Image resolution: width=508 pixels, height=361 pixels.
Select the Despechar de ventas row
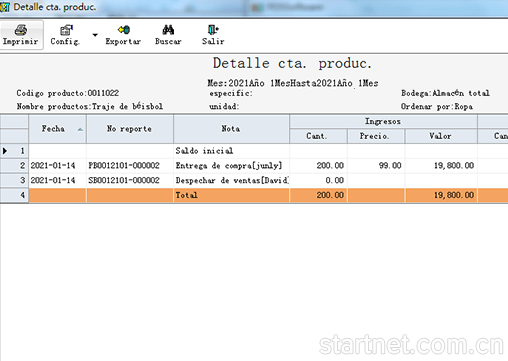[254, 180]
